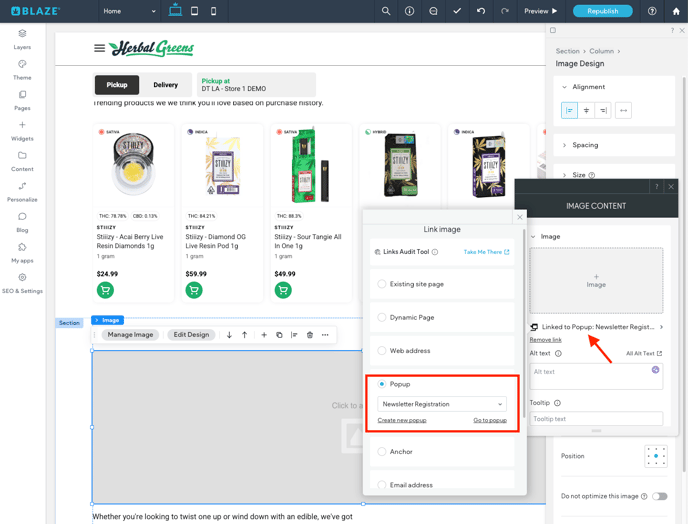
Task: Open the Theme panel
Action: [22, 69]
